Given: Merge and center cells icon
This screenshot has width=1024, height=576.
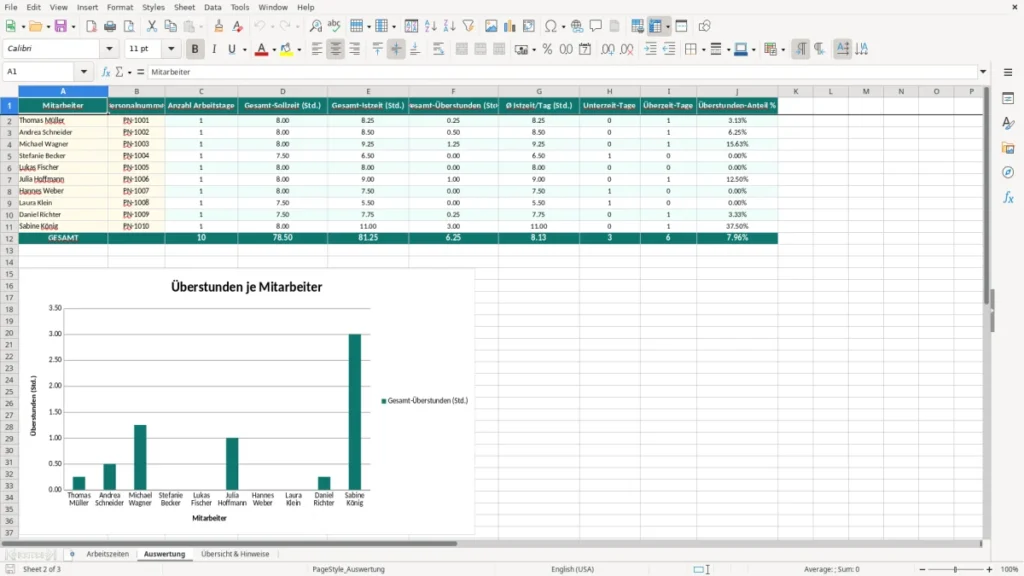Looking at the screenshot, I should (461, 49).
